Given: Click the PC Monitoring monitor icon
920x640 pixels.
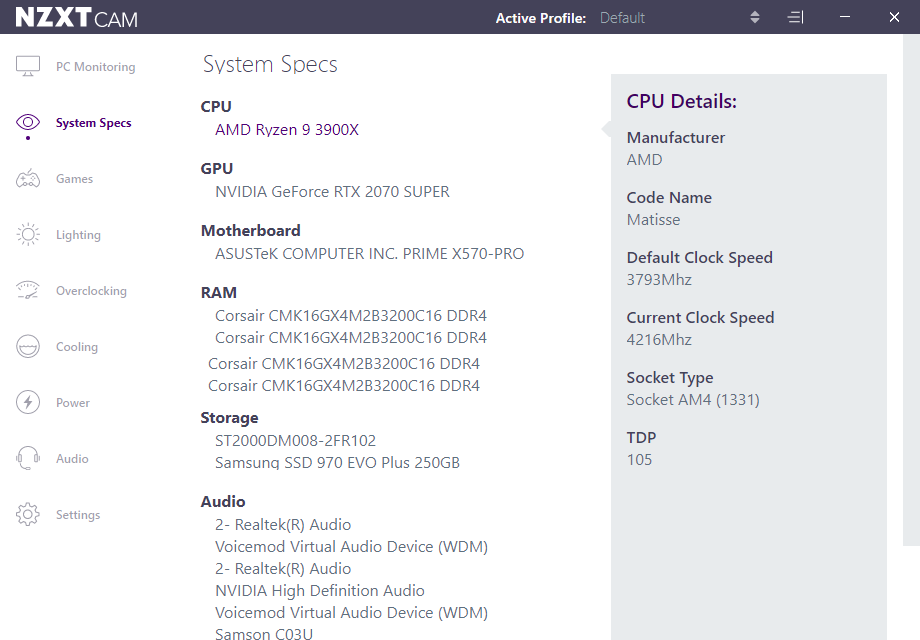Looking at the screenshot, I should tap(28, 67).
